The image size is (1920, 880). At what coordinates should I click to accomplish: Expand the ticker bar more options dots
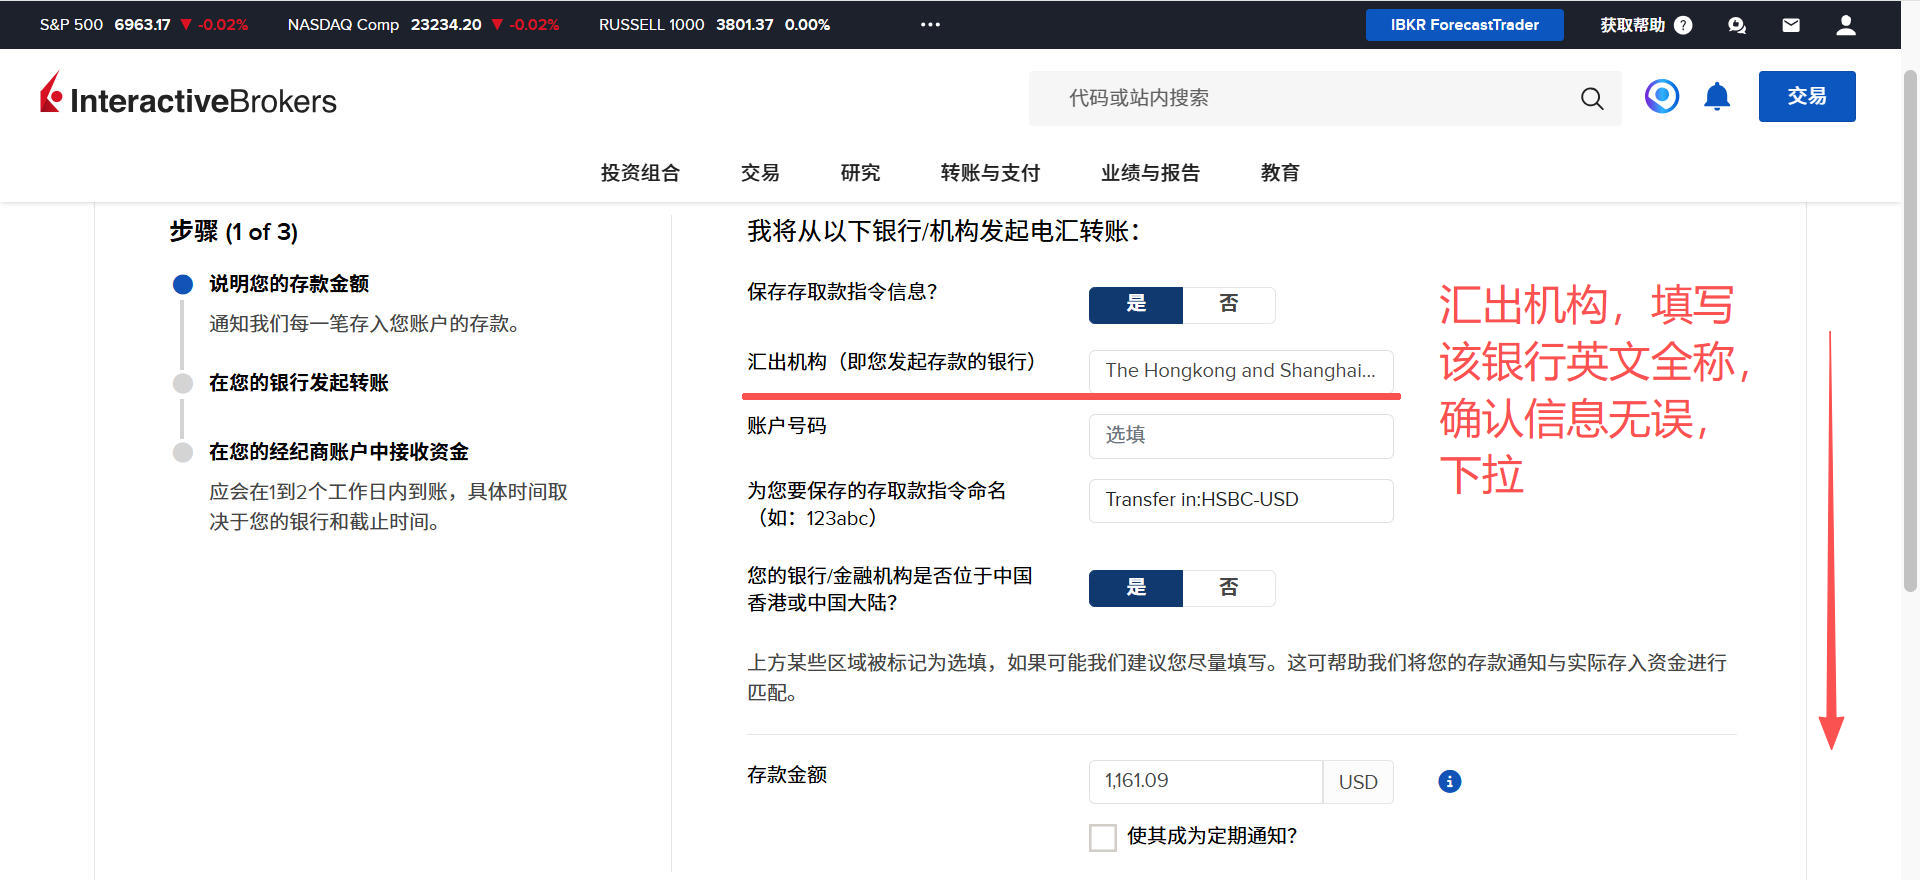click(930, 25)
